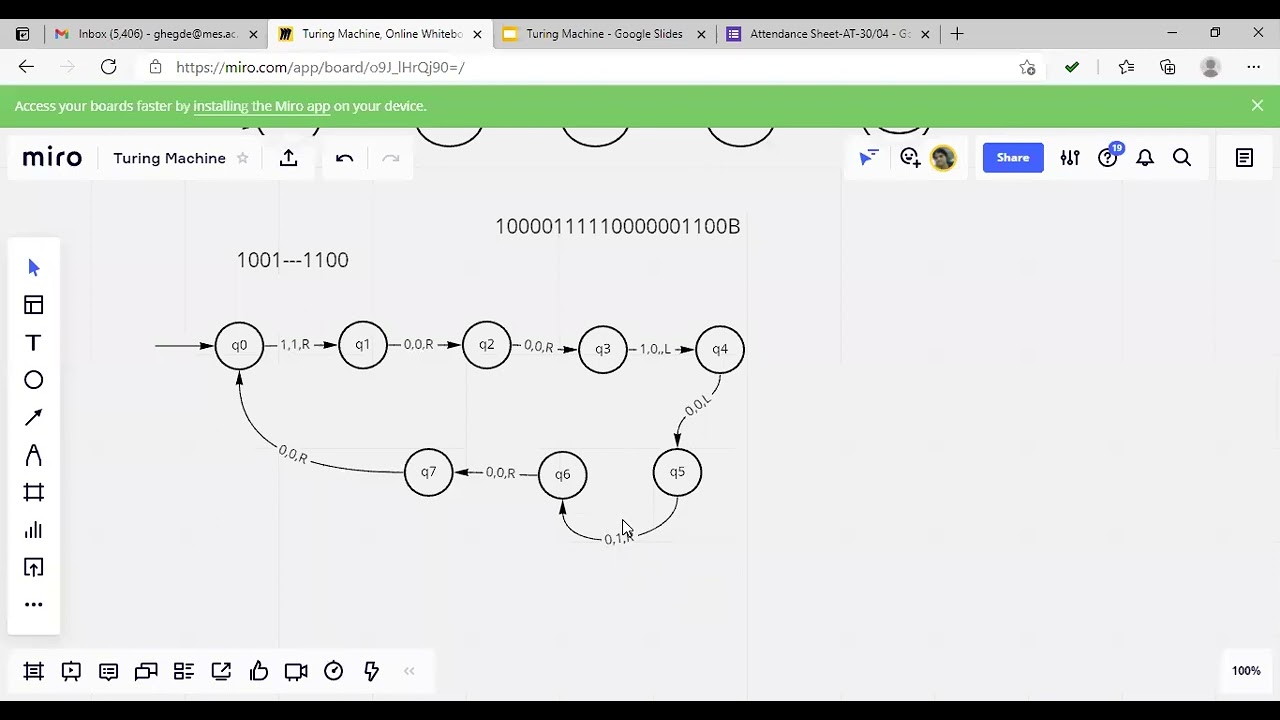
Task: Open frames panel in bottom toolbar
Action: (34, 671)
